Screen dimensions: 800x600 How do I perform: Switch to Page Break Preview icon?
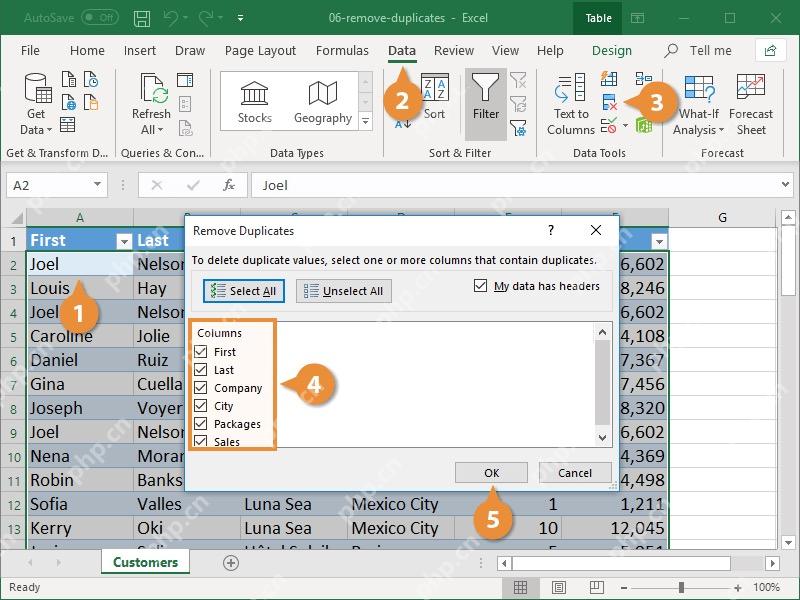(x=596, y=587)
